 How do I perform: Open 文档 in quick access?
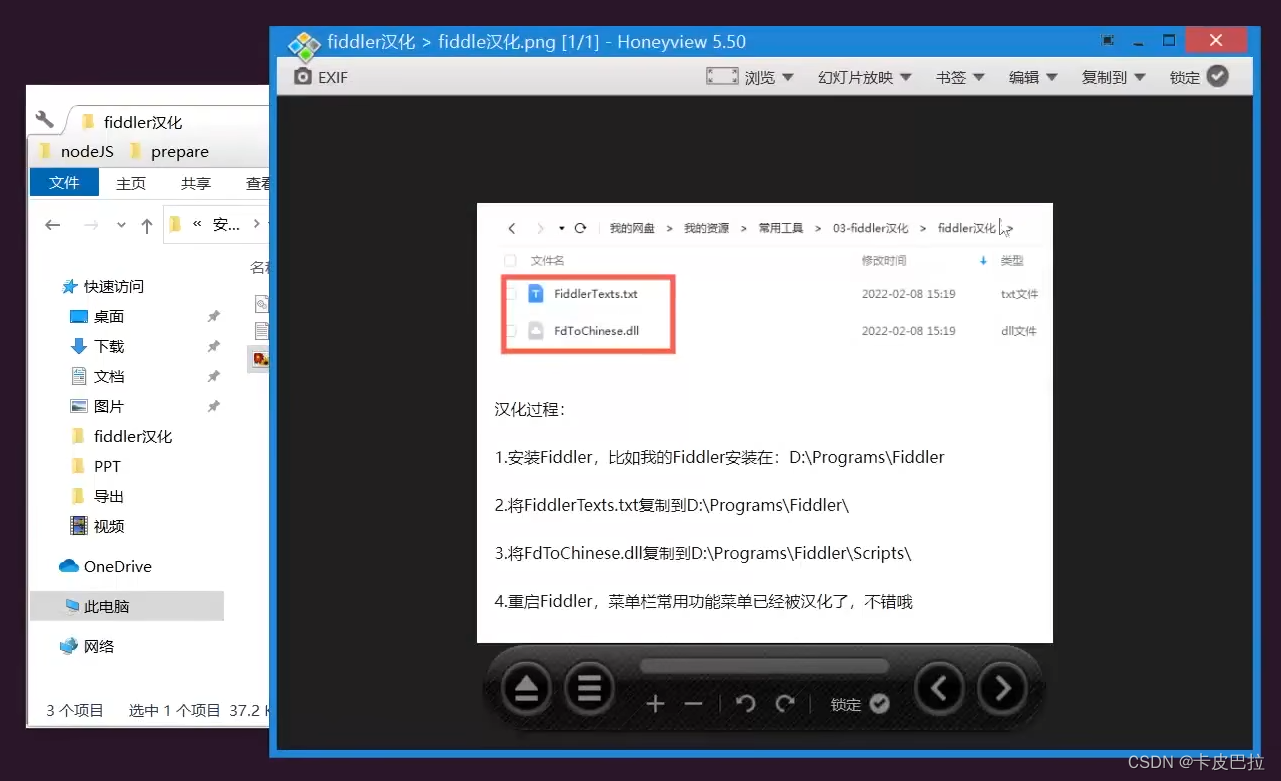pos(97,376)
